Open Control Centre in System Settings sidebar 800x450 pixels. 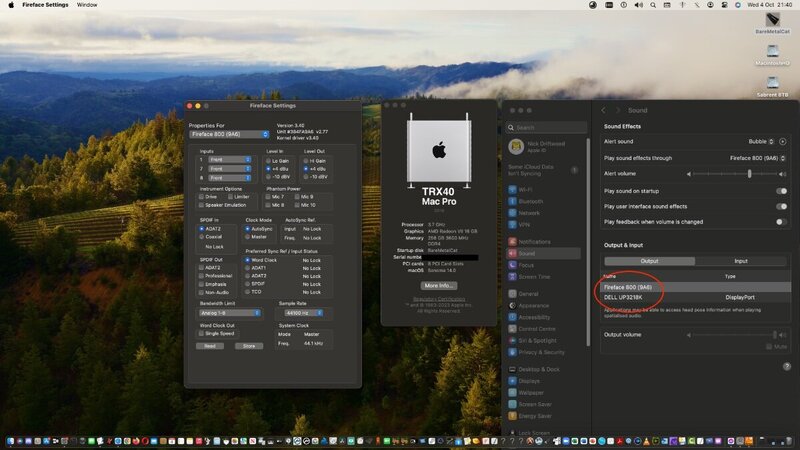532,329
